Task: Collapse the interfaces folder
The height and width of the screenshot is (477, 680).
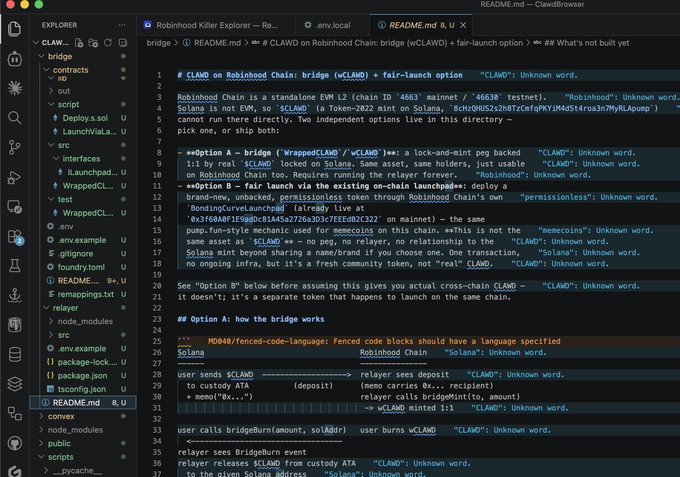Action: (x=81, y=159)
